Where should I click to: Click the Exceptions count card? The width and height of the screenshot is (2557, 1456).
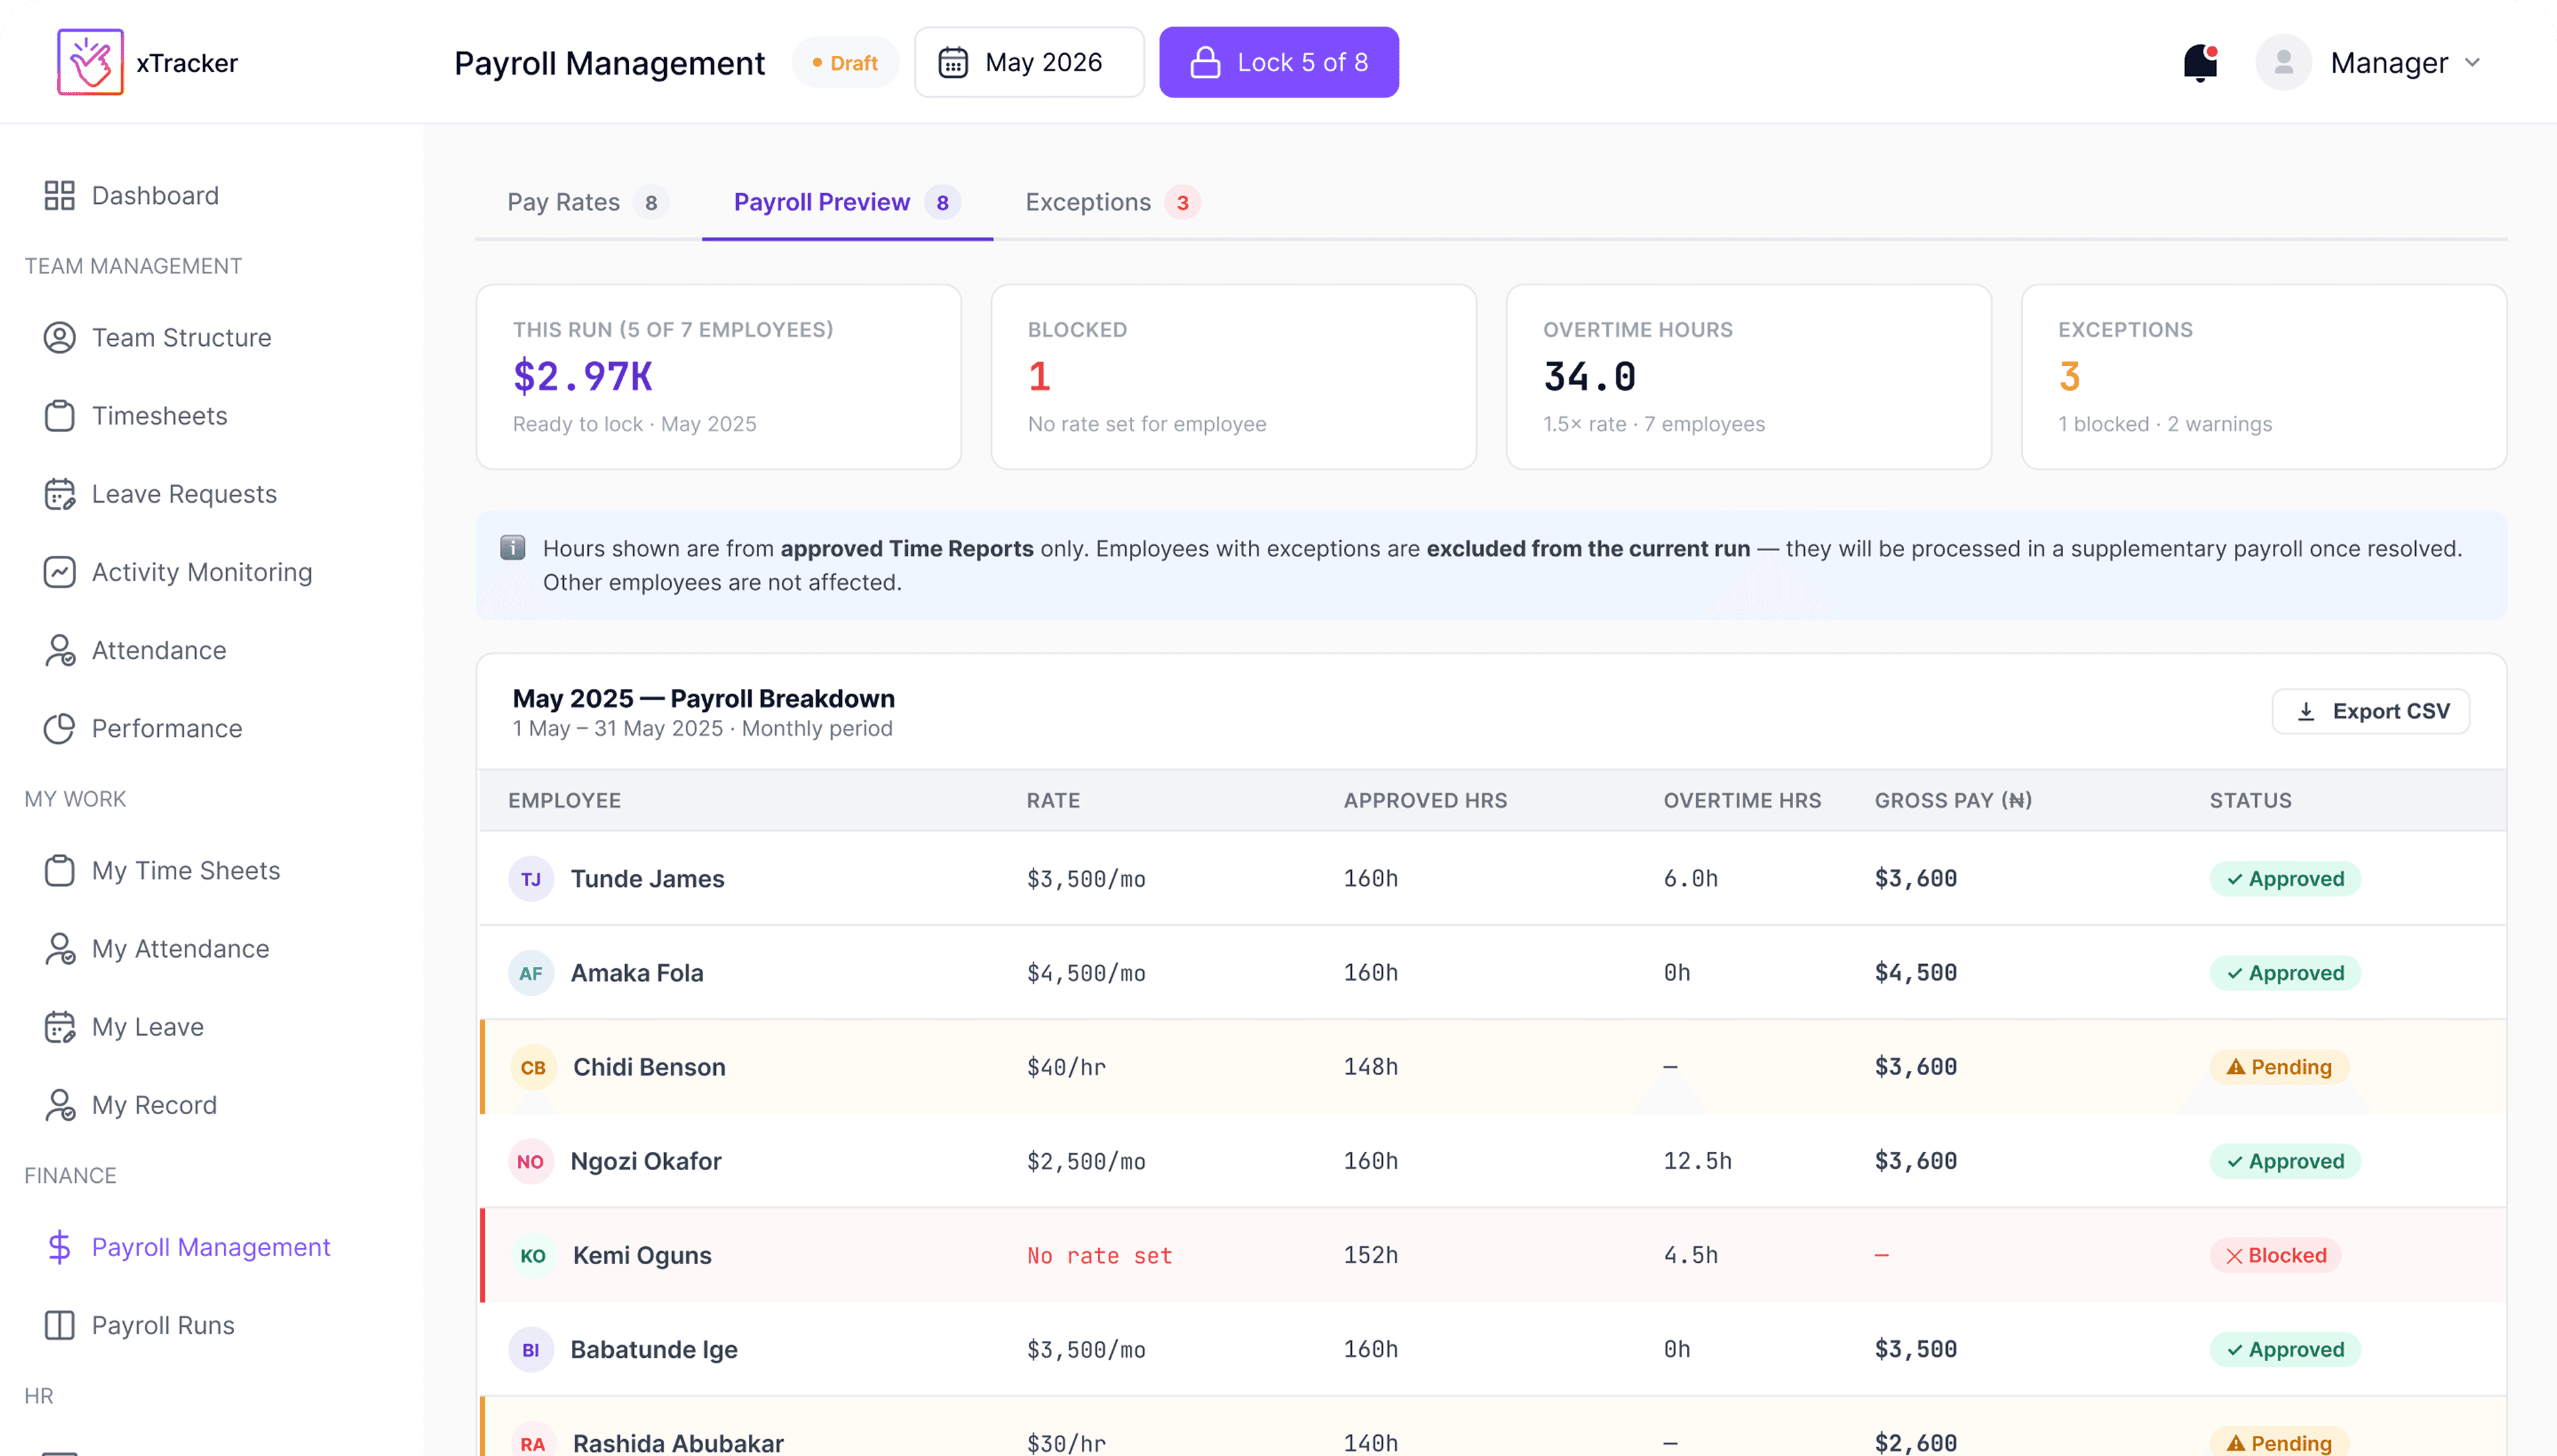pyautogui.click(x=2263, y=376)
